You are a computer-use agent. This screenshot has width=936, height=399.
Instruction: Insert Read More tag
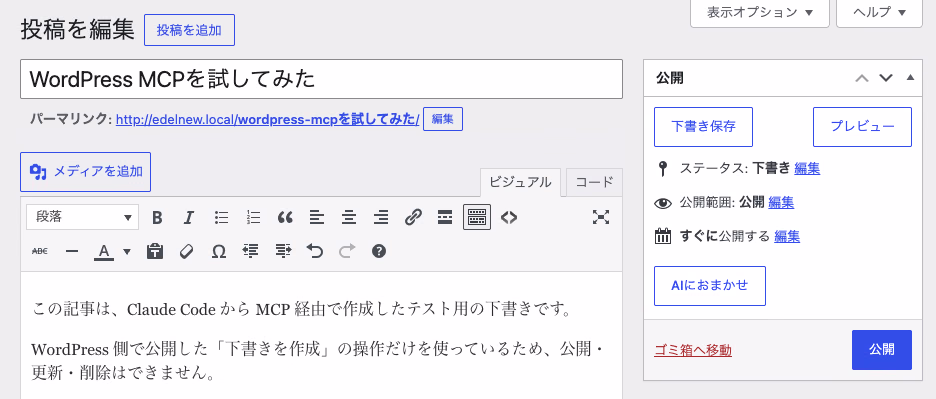[445, 217]
